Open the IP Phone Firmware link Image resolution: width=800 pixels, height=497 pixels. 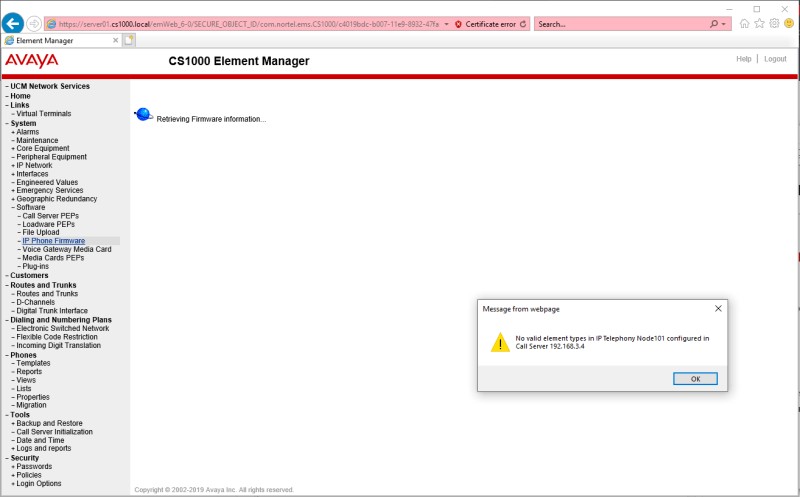(54, 241)
